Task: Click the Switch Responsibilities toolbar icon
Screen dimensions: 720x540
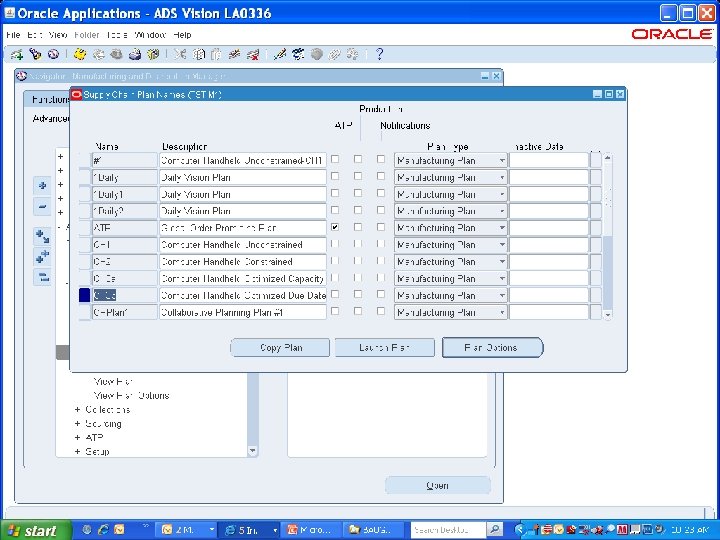Action: click(116, 54)
